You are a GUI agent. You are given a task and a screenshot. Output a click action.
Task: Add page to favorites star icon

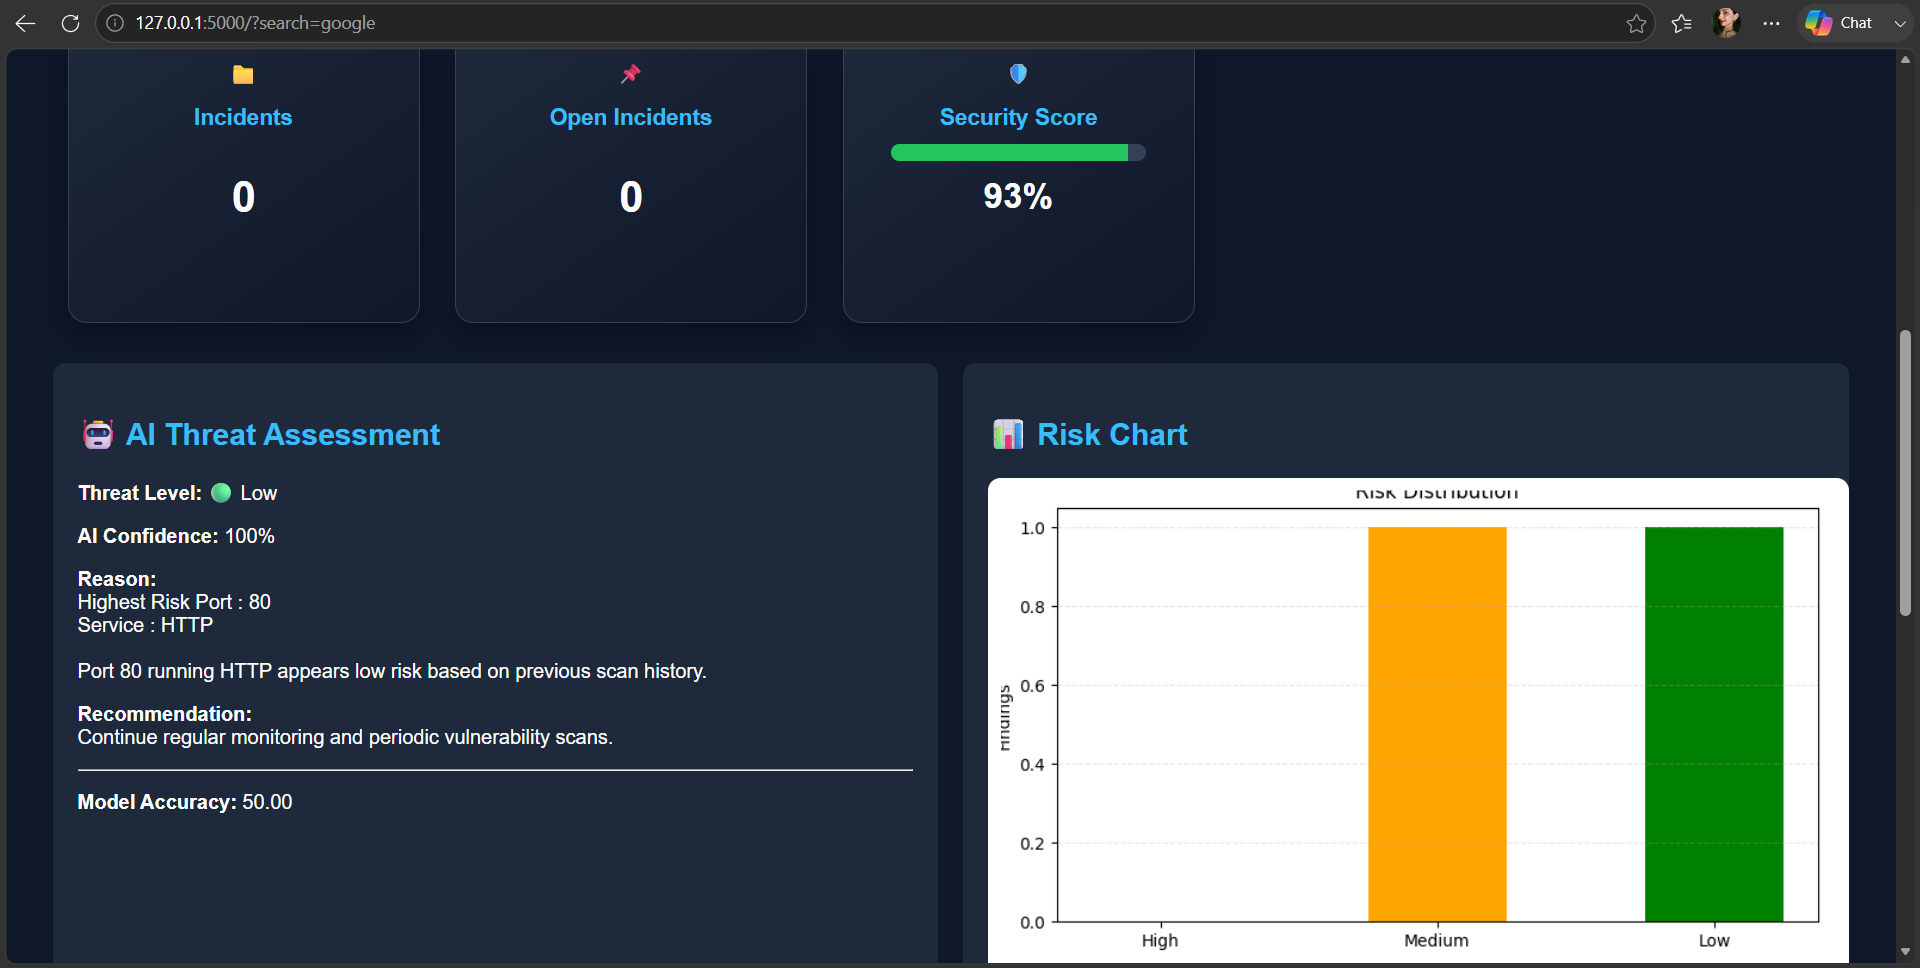pyautogui.click(x=1636, y=23)
